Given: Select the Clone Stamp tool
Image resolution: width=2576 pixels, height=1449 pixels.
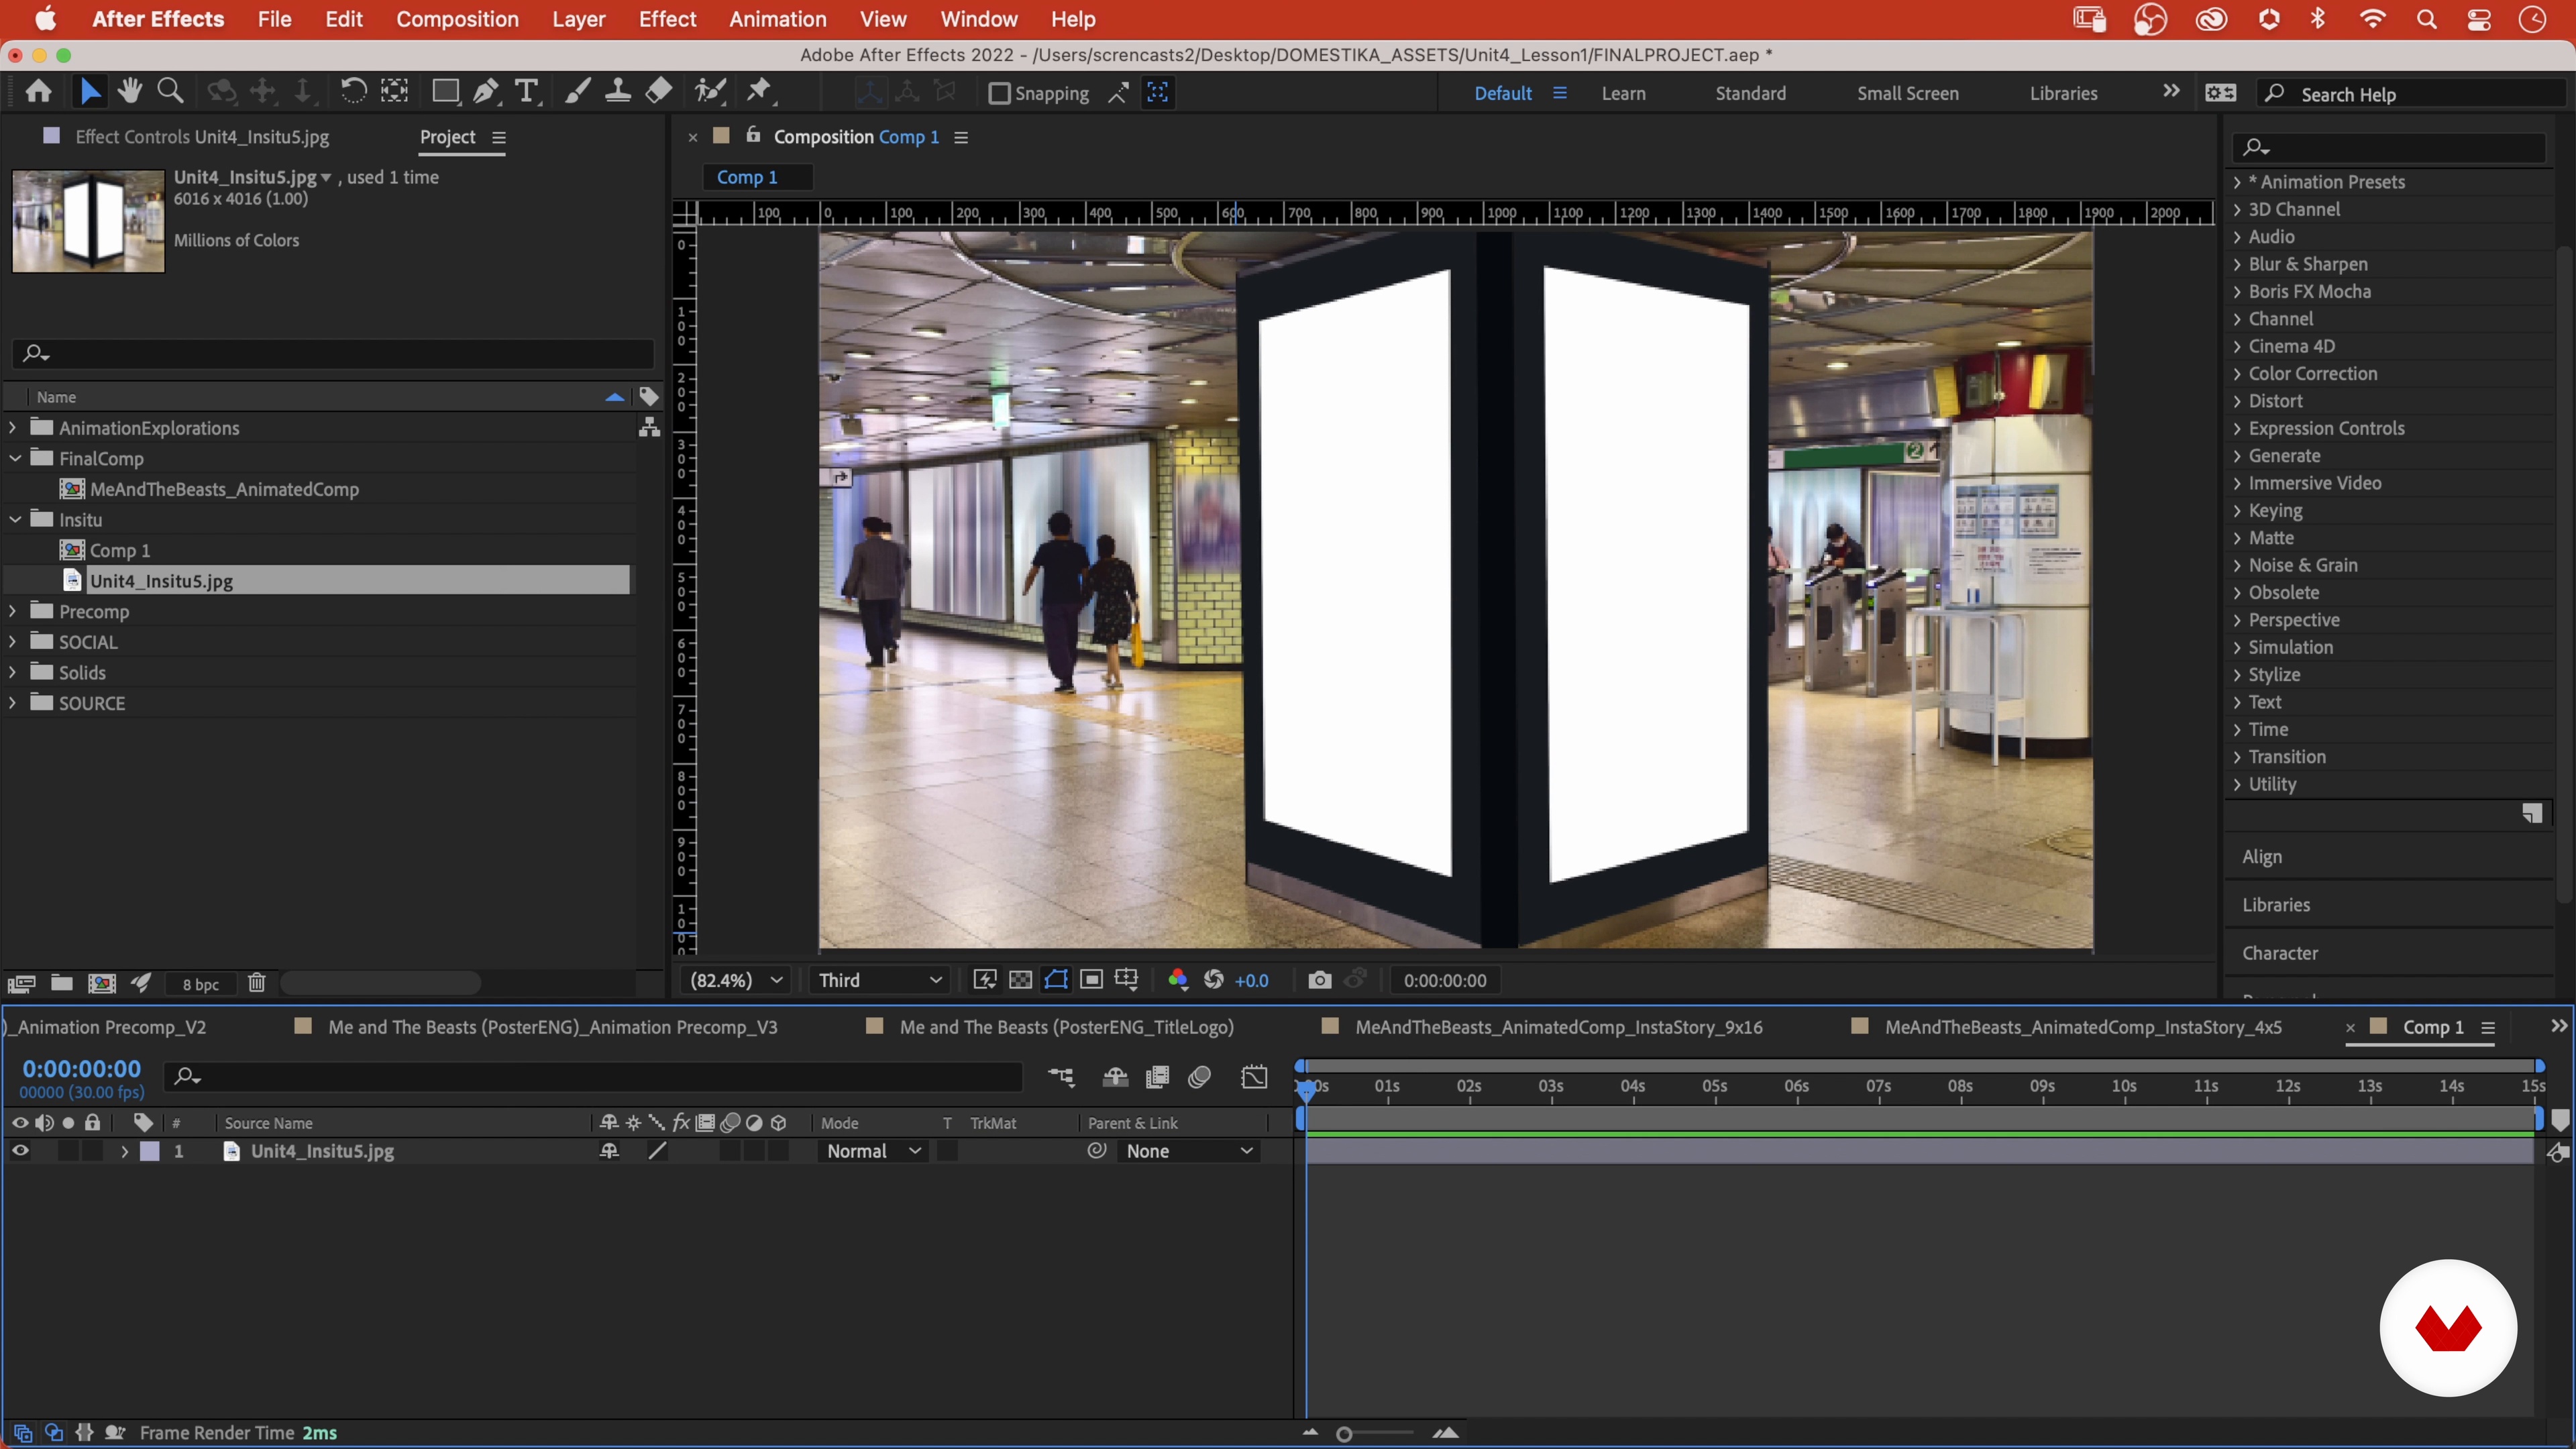Looking at the screenshot, I should [x=618, y=92].
